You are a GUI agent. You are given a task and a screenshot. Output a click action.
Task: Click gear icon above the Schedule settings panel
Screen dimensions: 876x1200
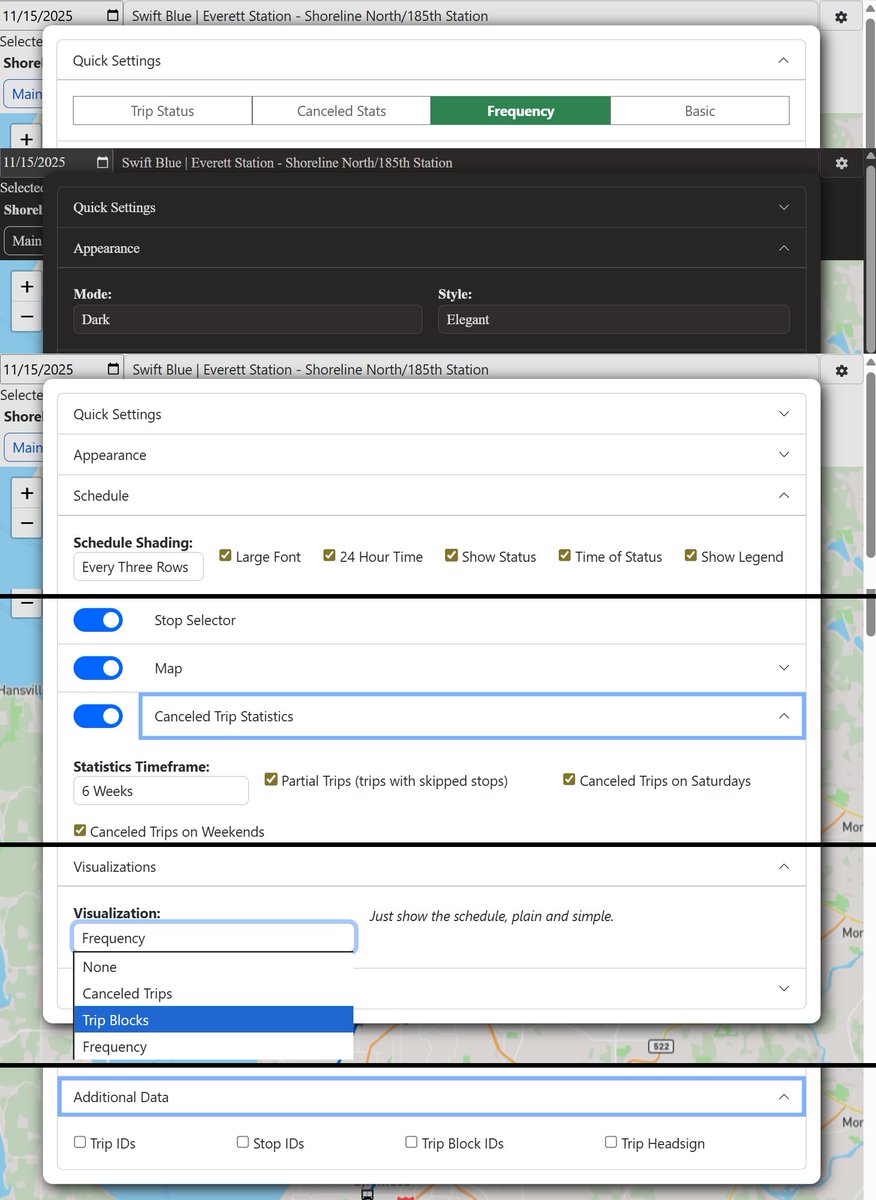841,370
